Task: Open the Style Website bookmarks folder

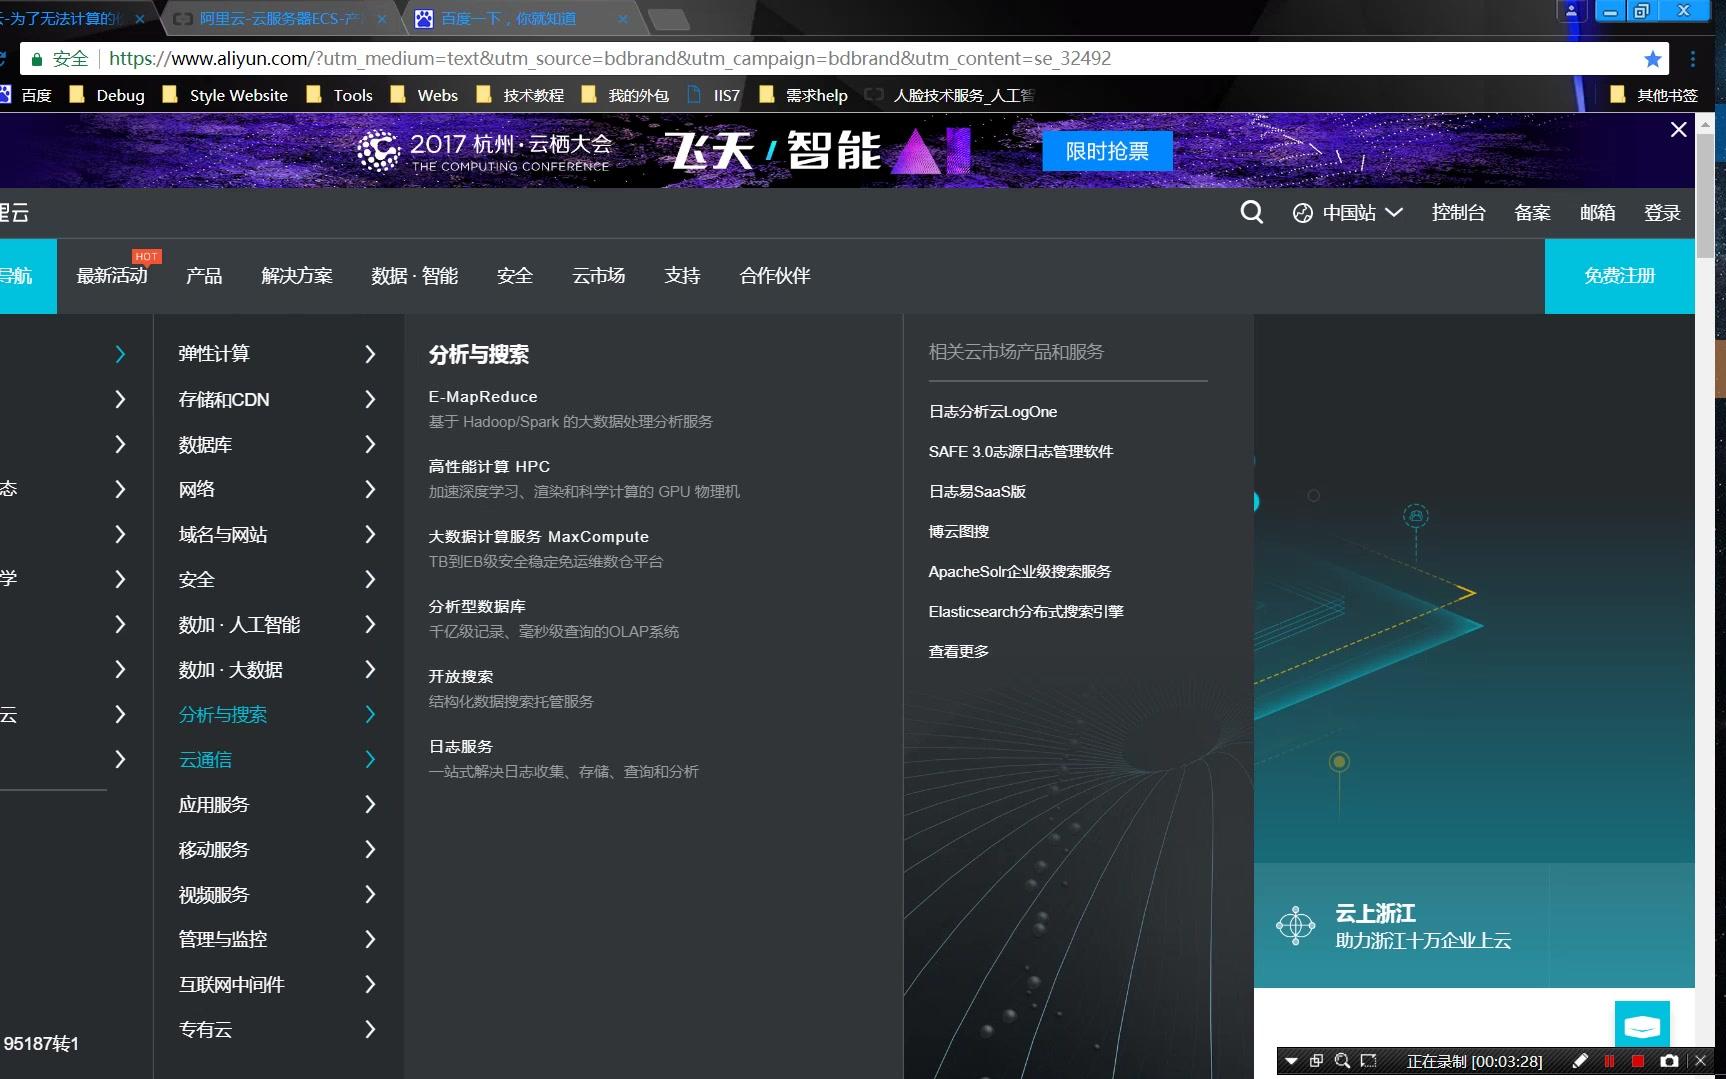Action: [225, 95]
